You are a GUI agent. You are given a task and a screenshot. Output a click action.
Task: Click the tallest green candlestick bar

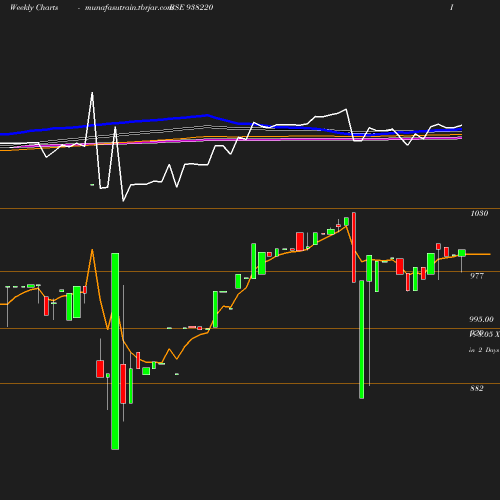coord(115,351)
